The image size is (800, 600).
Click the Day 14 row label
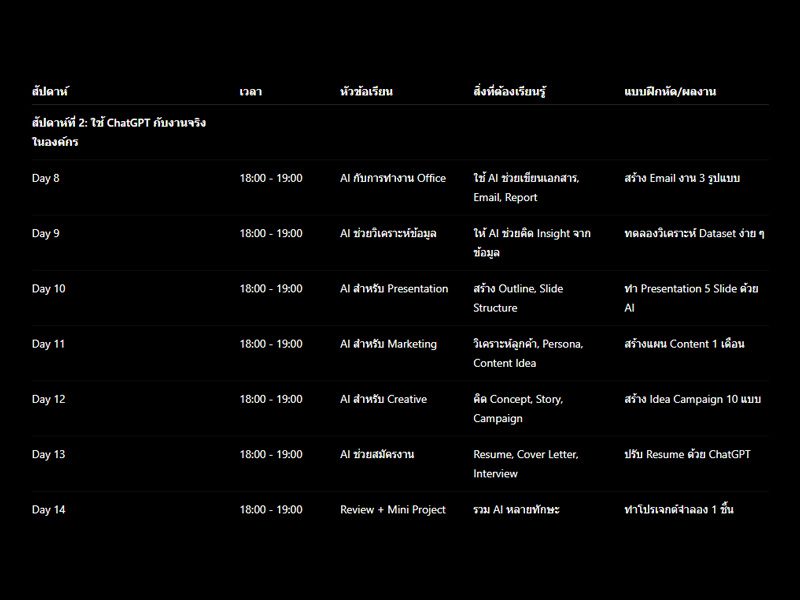click(x=48, y=510)
